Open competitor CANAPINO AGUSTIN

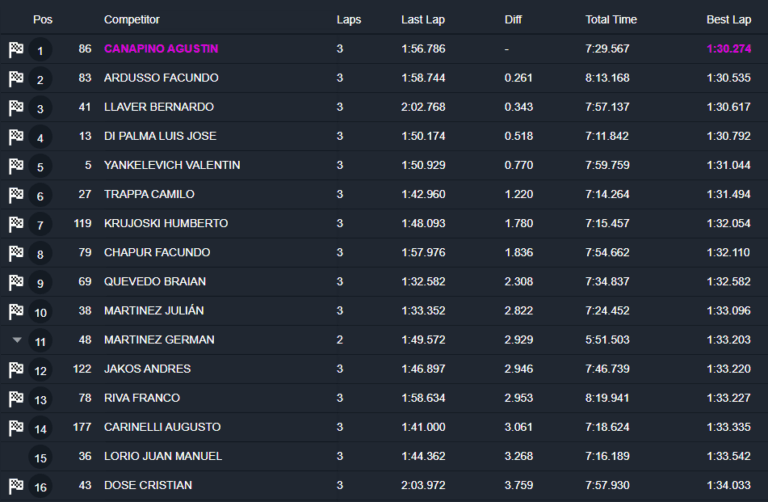point(161,49)
